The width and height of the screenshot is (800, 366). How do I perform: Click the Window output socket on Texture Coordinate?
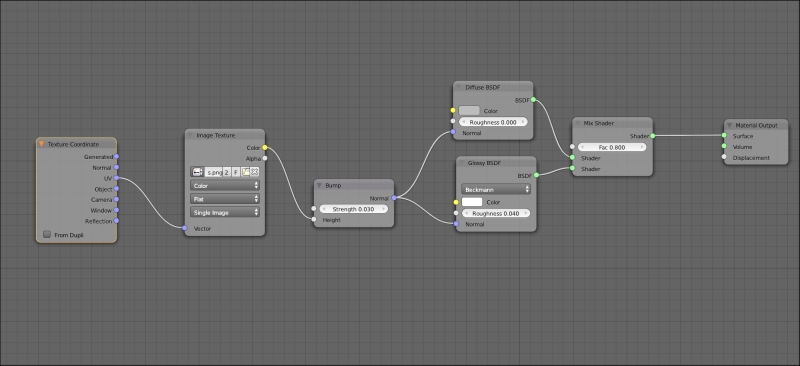[x=116, y=210]
